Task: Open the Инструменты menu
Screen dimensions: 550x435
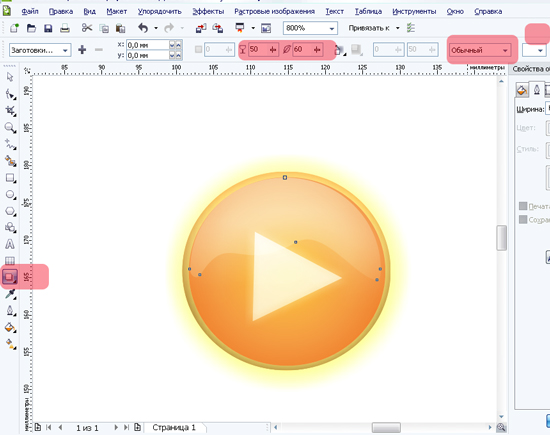Action: pos(414,12)
